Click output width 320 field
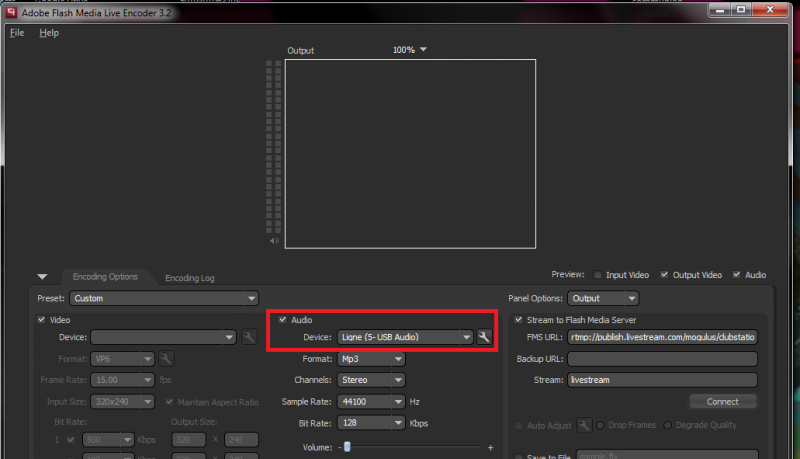This screenshot has height=459, width=800. click(189, 440)
